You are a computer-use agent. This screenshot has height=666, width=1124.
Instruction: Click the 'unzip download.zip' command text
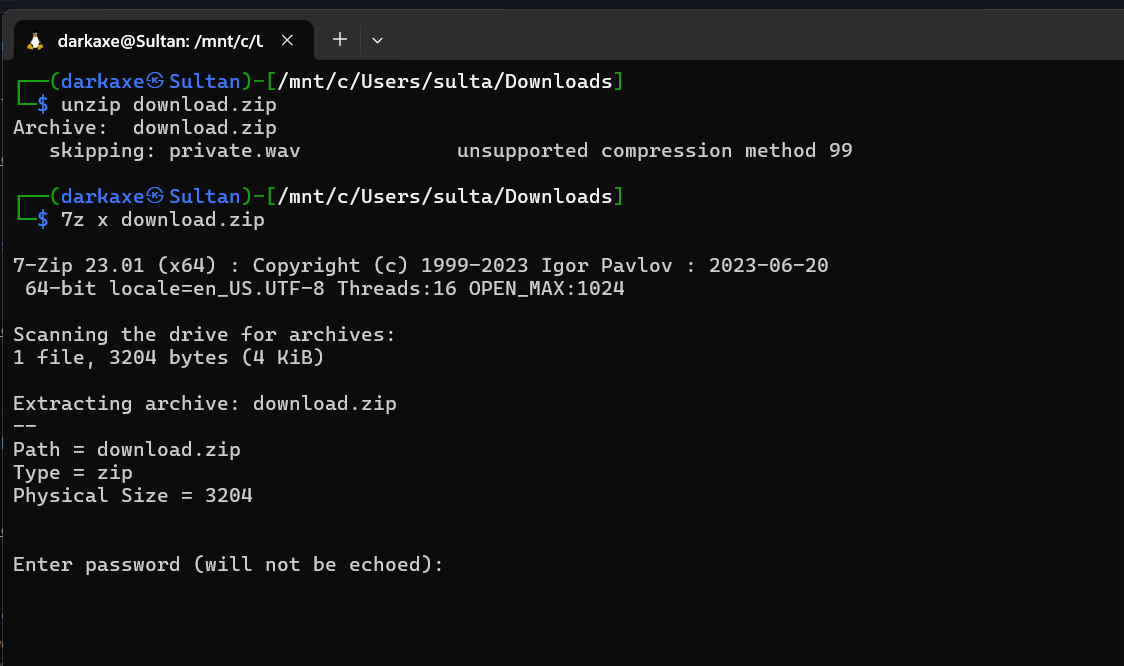pyautogui.click(x=168, y=105)
